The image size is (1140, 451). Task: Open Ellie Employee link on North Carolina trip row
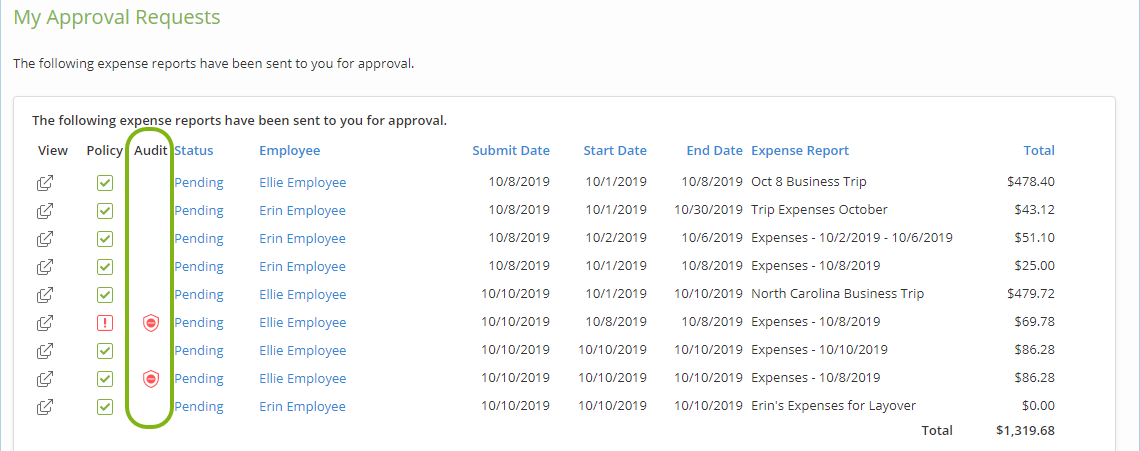click(x=302, y=295)
